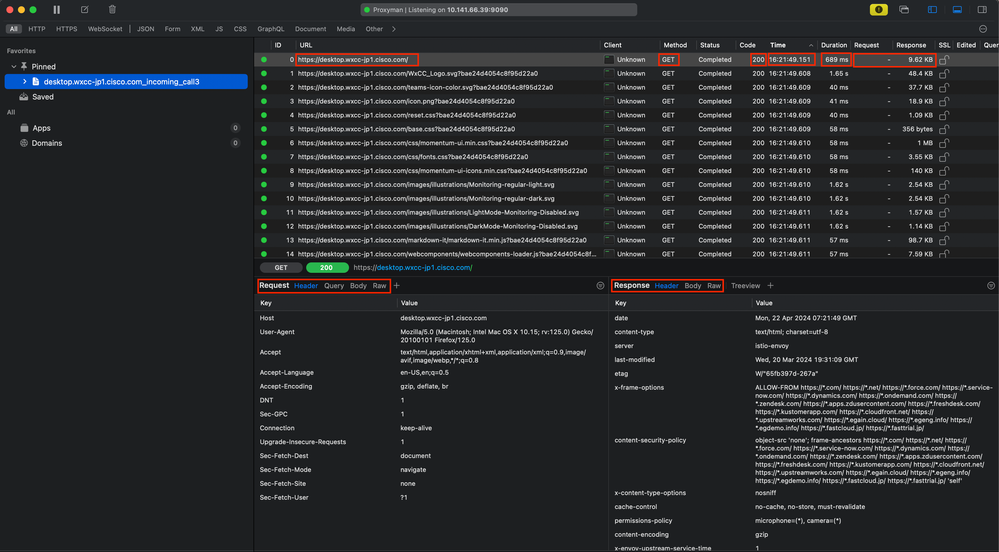Click the GET method badge
The width and height of the screenshot is (999, 552).
click(281, 268)
